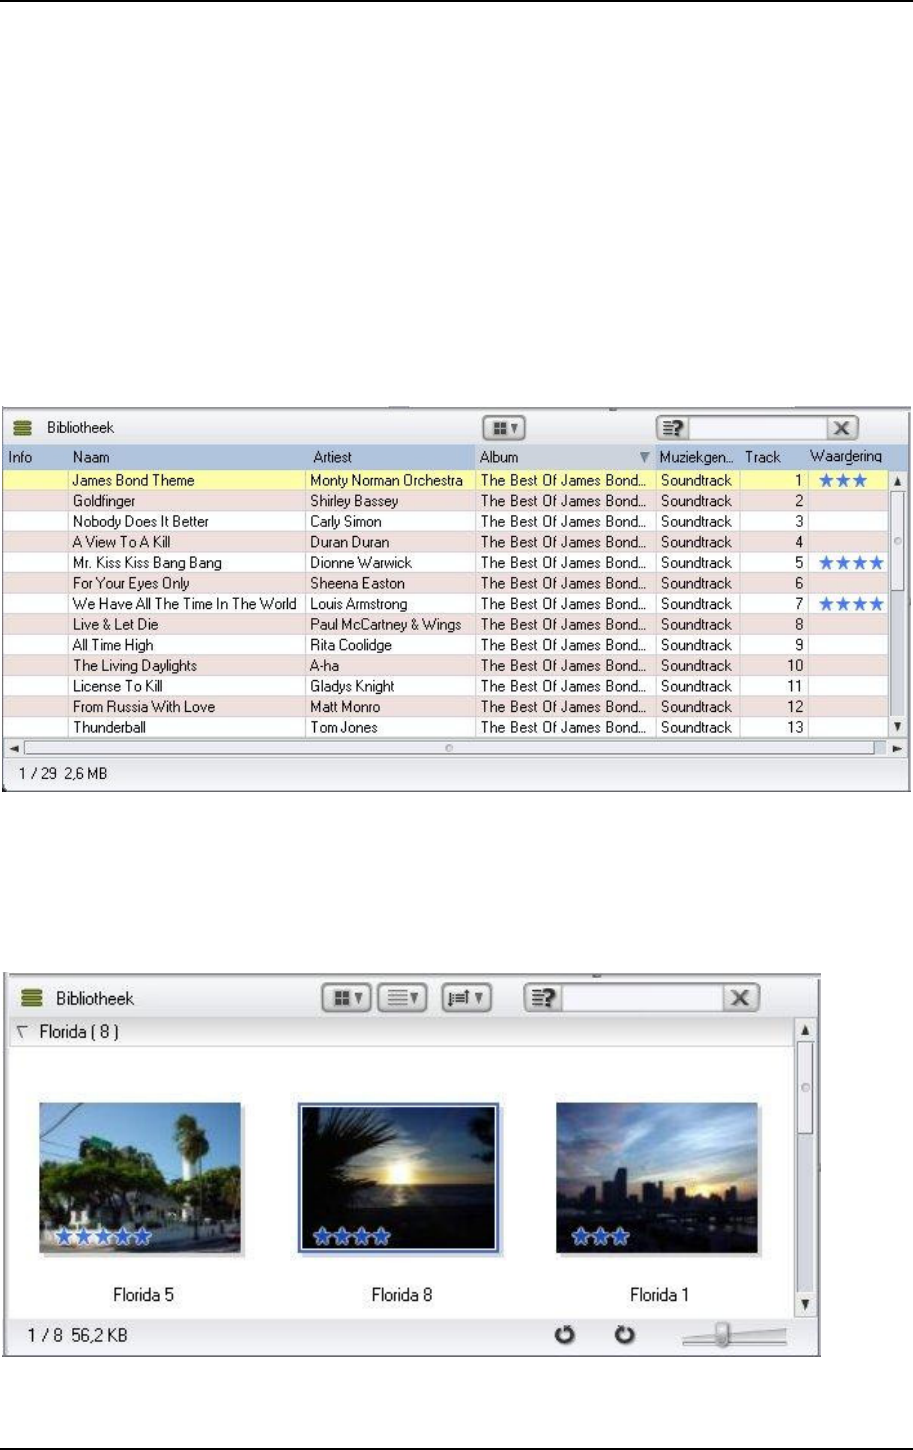Click the three-star rating on Florida 1
913x1450 pixels.
click(x=600, y=1237)
